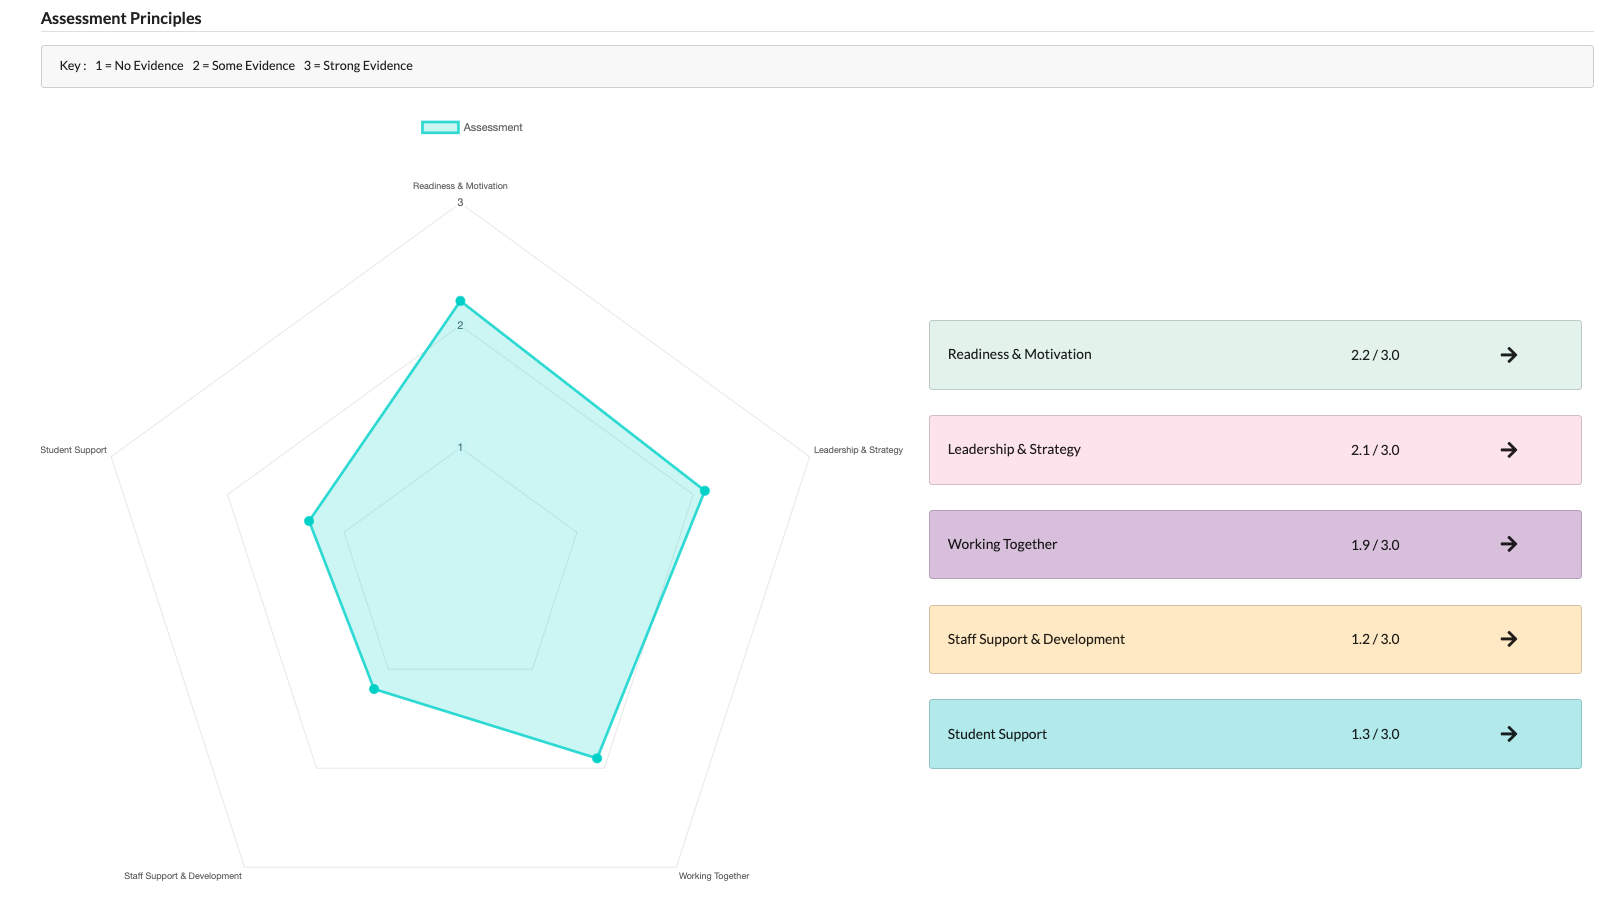The width and height of the screenshot is (1612, 907).
Task: Select the Staff Support & Development title
Action: [1036, 639]
